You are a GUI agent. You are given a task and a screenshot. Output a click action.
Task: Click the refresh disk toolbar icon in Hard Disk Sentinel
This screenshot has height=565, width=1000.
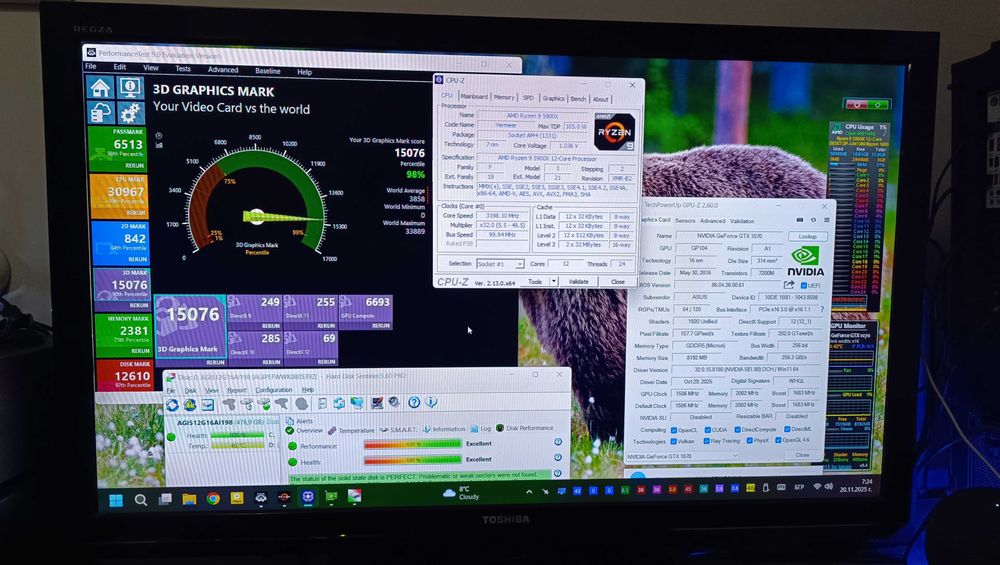[x=172, y=404]
